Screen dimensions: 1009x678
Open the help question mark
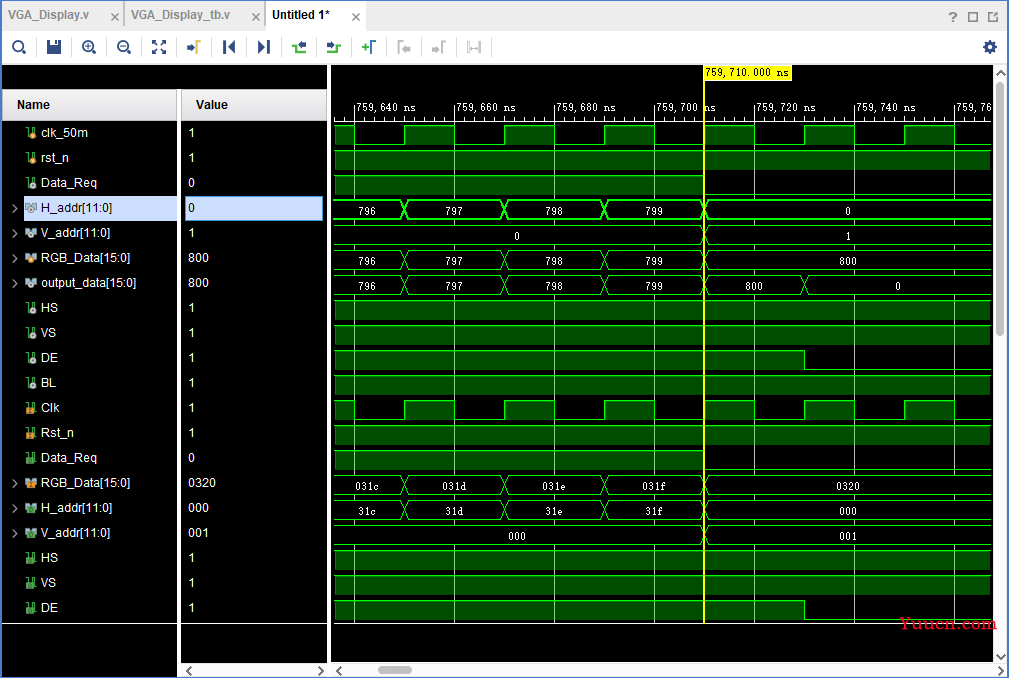pyautogui.click(x=953, y=17)
